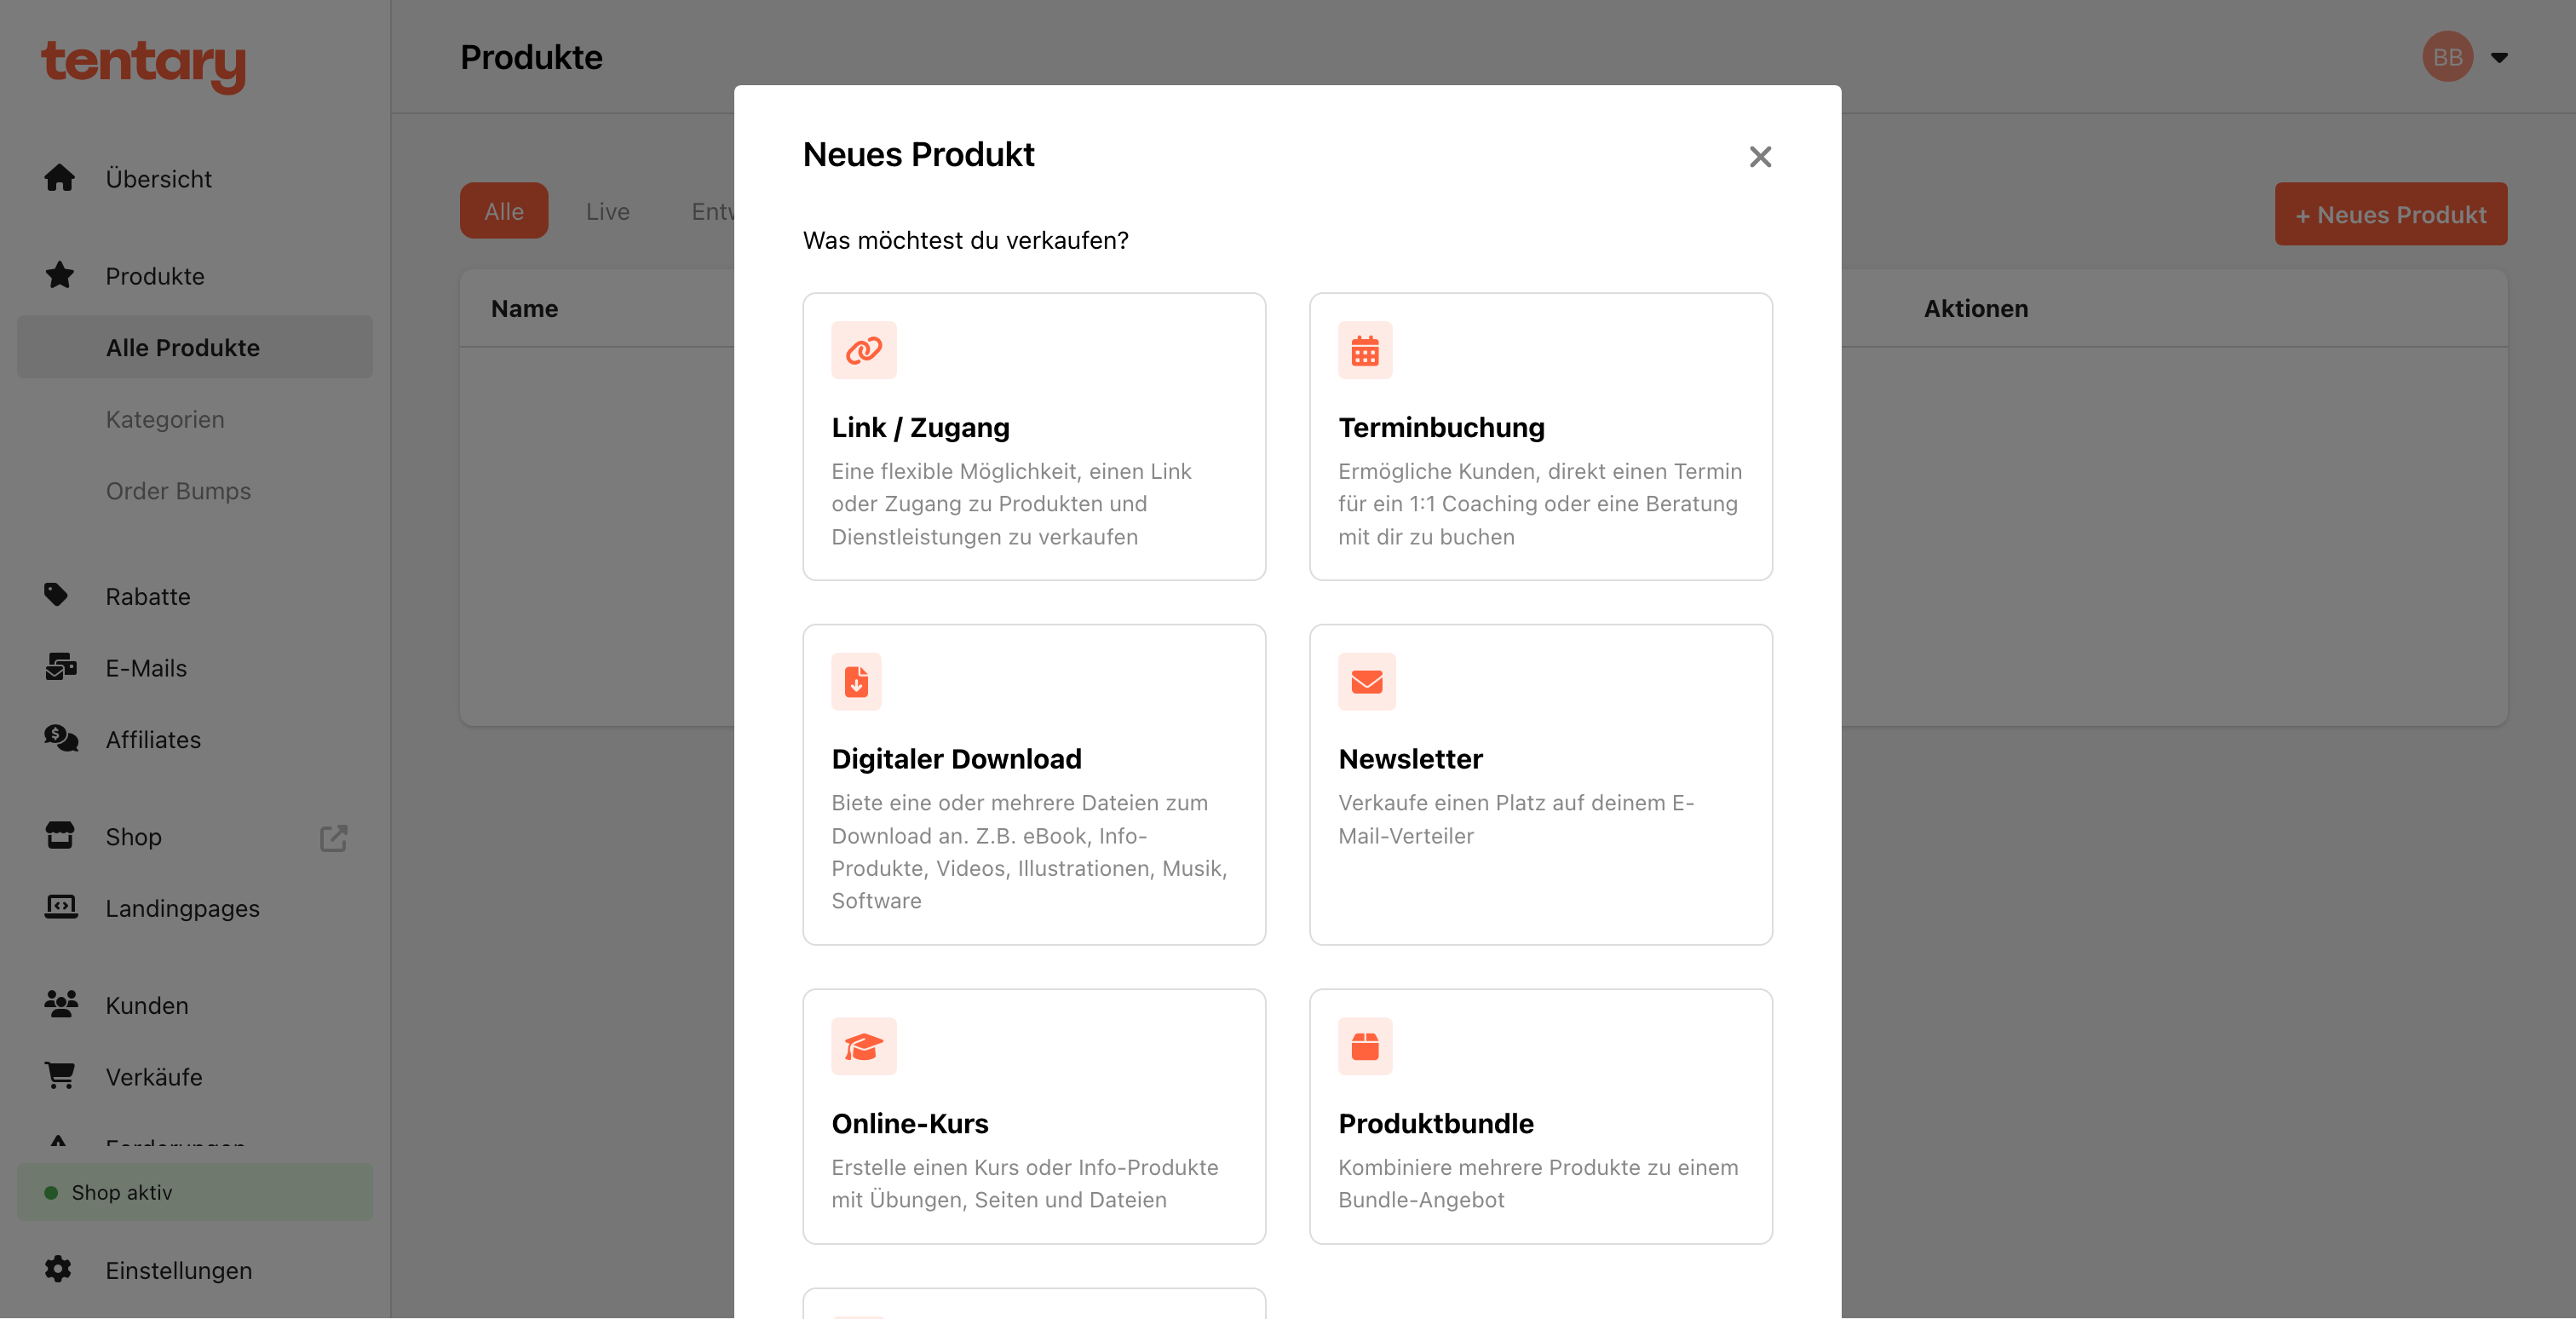The image size is (2576, 1319).
Task: Click the people icon for Kunden
Action: tap(61, 1004)
